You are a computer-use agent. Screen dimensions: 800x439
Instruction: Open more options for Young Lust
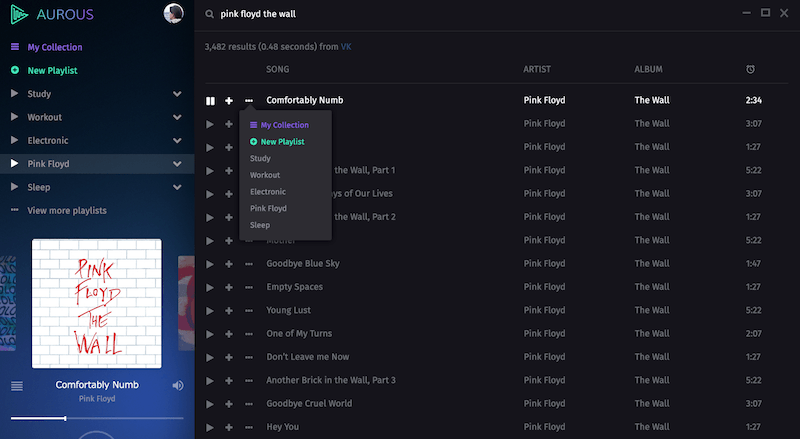point(249,311)
